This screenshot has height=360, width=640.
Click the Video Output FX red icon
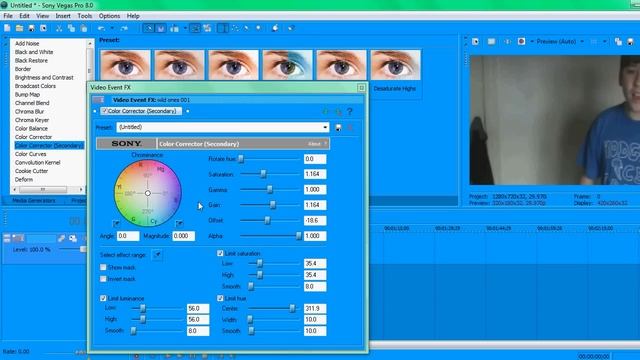(521, 42)
